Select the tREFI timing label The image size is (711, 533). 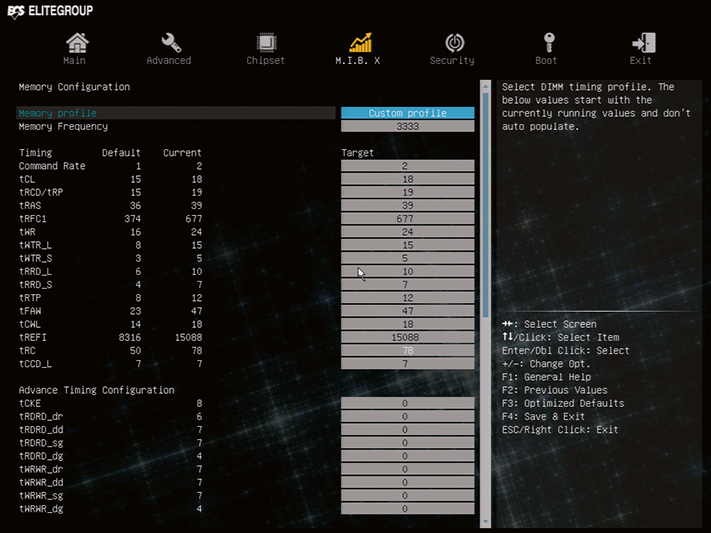(33, 337)
